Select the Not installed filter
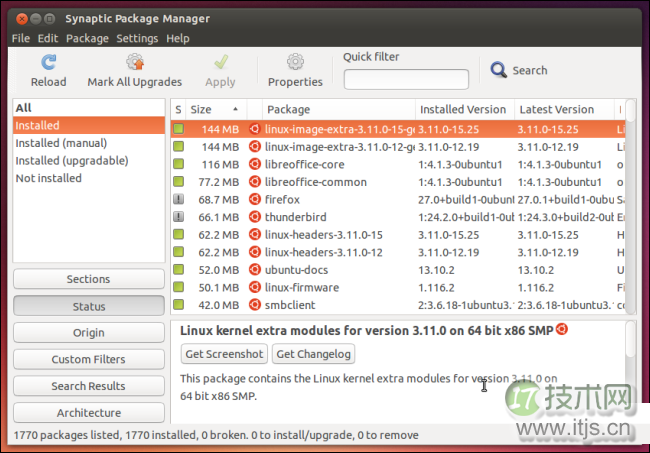Viewport: 650px width, 453px height. (x=89, y=178)
